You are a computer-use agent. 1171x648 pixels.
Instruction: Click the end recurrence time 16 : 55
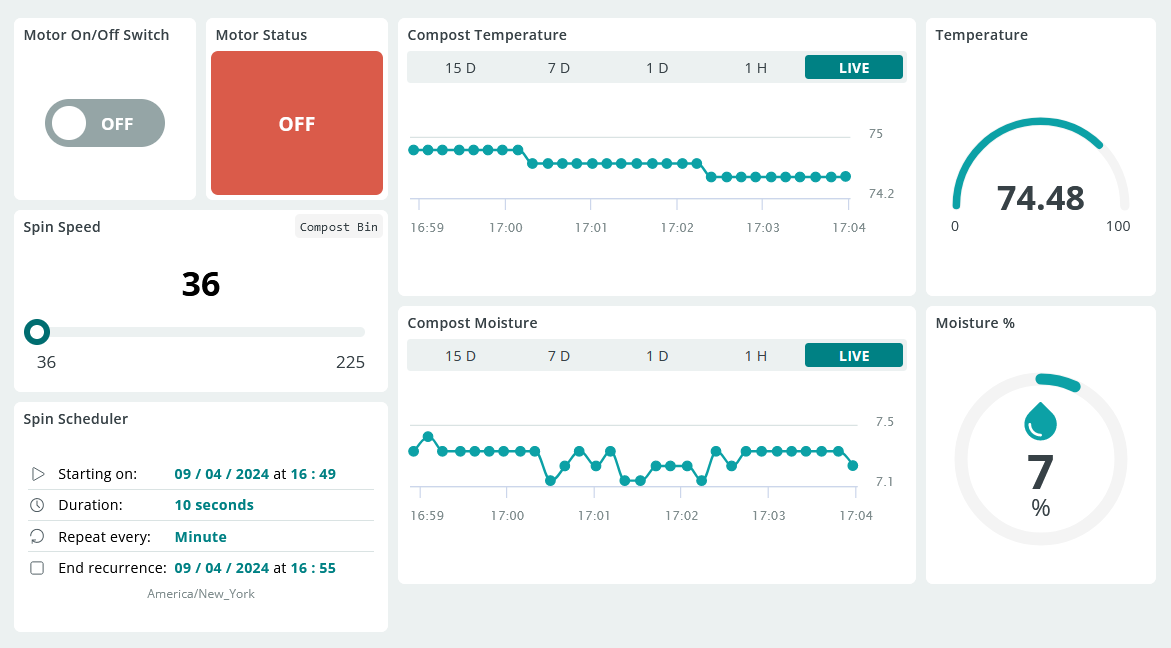(312, 568)
